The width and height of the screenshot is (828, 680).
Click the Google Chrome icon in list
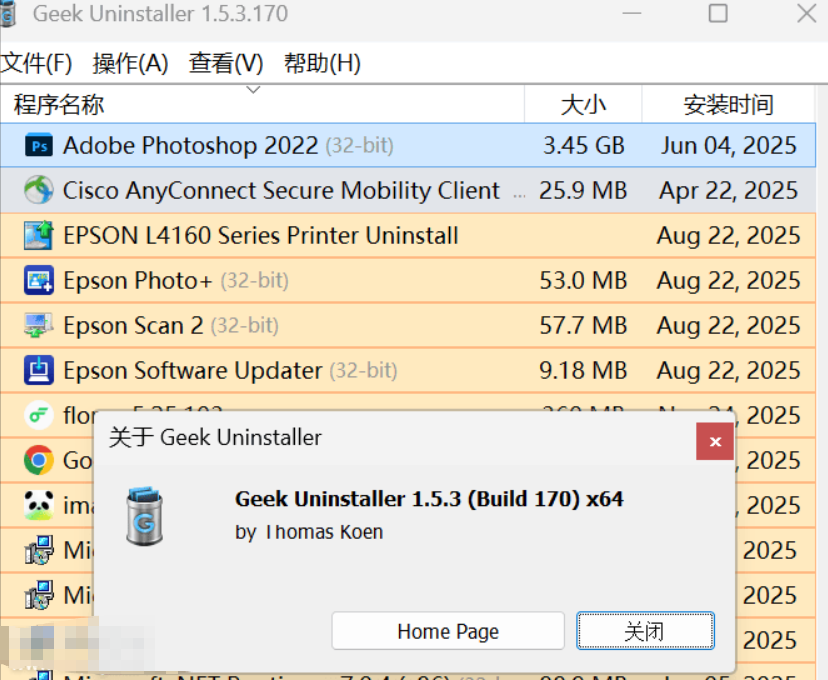pos(39,460)
